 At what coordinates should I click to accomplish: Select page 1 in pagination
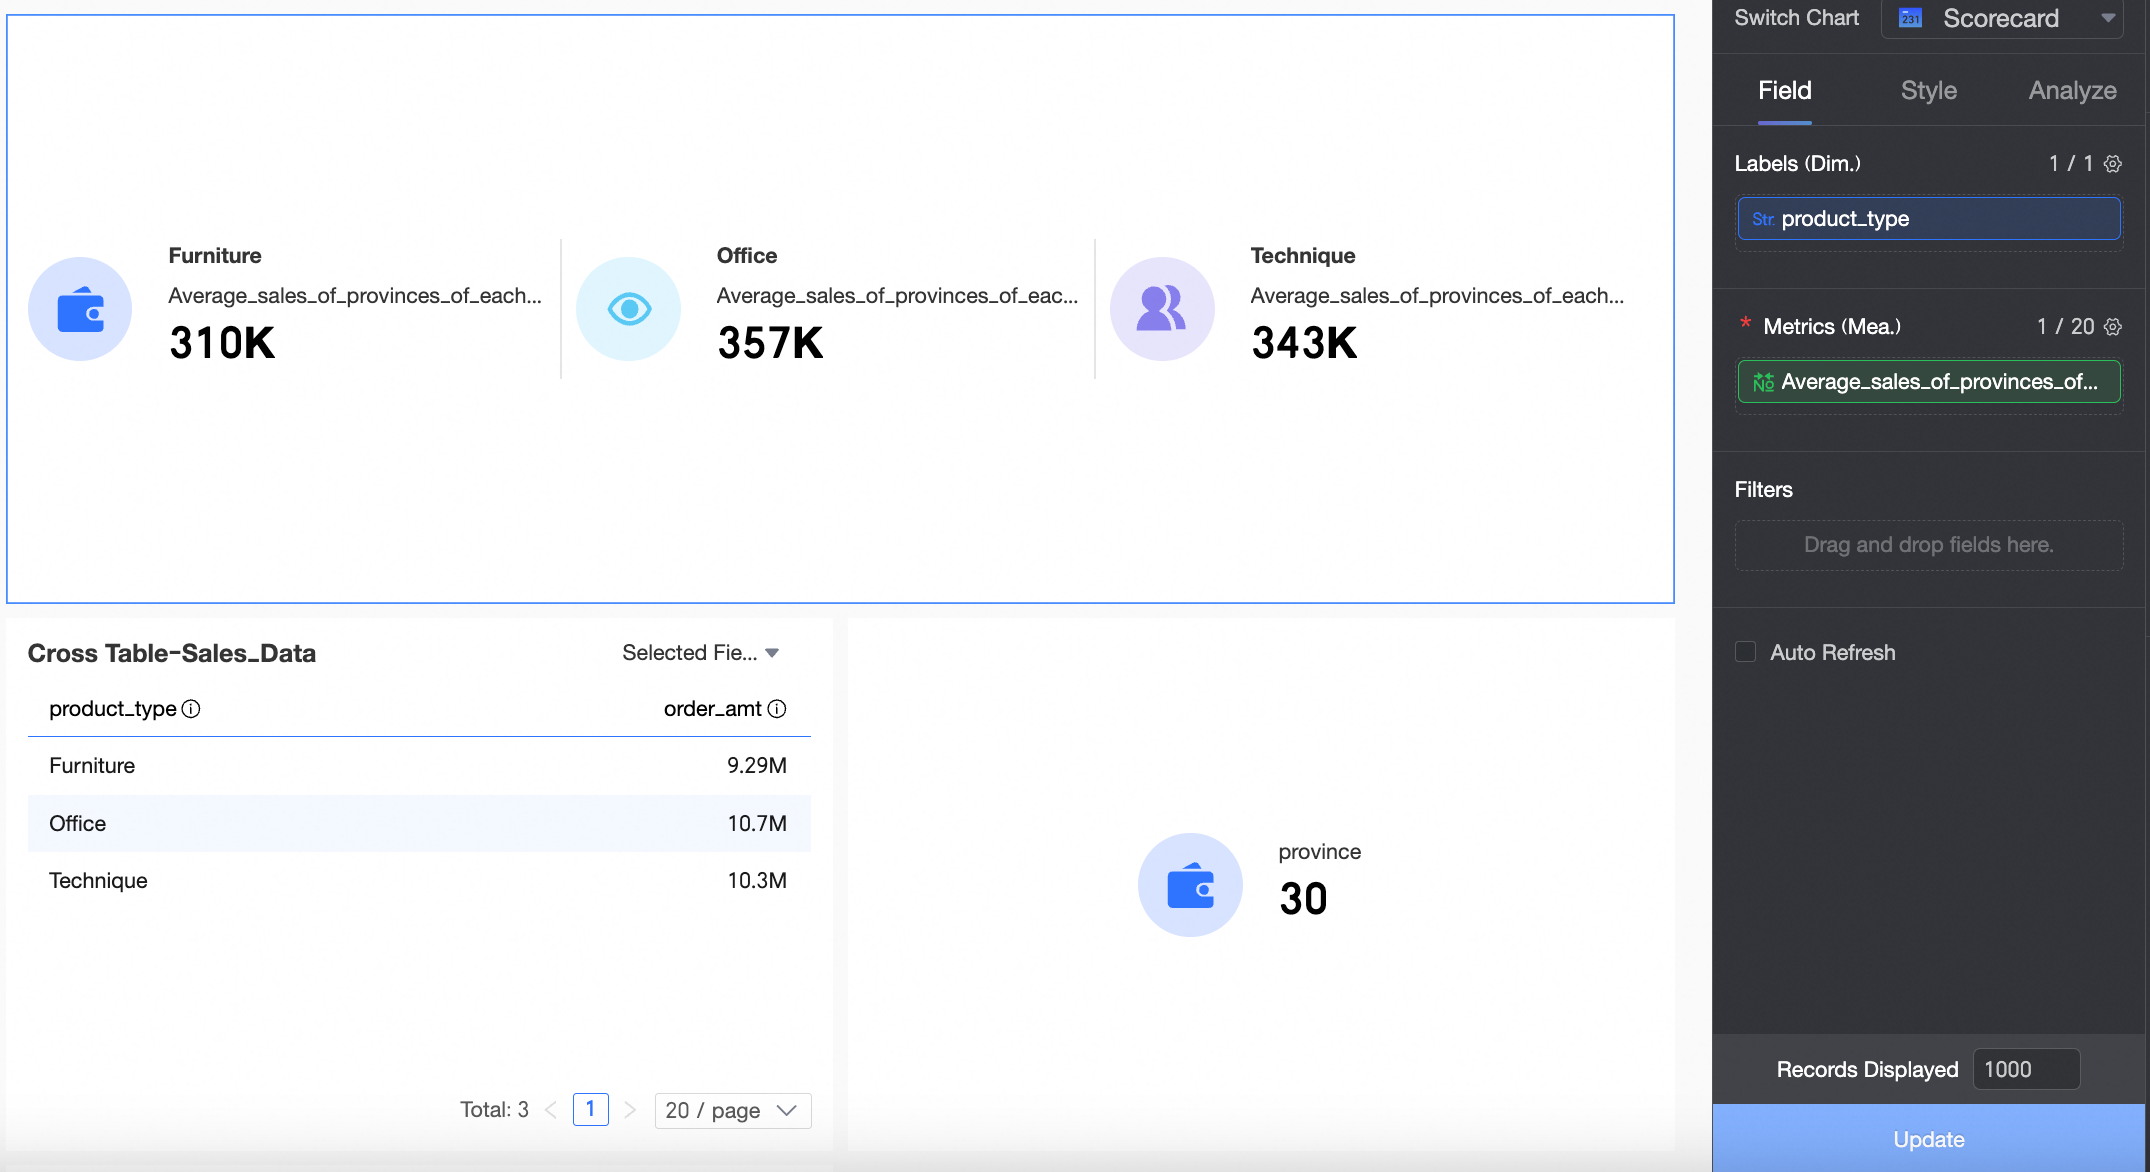[590, 1109]
